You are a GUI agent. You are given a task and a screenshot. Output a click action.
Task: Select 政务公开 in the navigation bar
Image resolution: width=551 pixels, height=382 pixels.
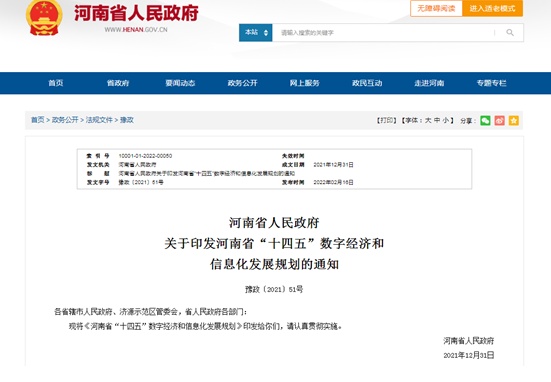tap(242, 83)
